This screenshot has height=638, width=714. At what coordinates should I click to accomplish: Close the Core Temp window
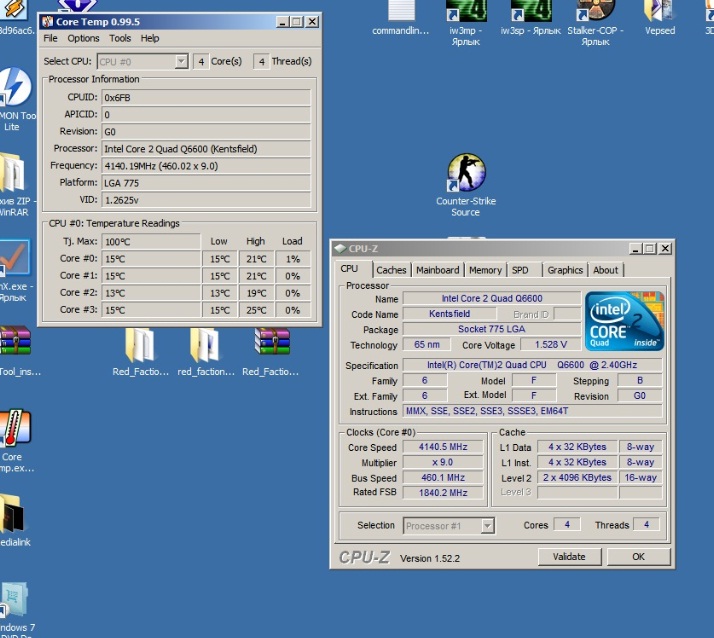click(312, 22)
